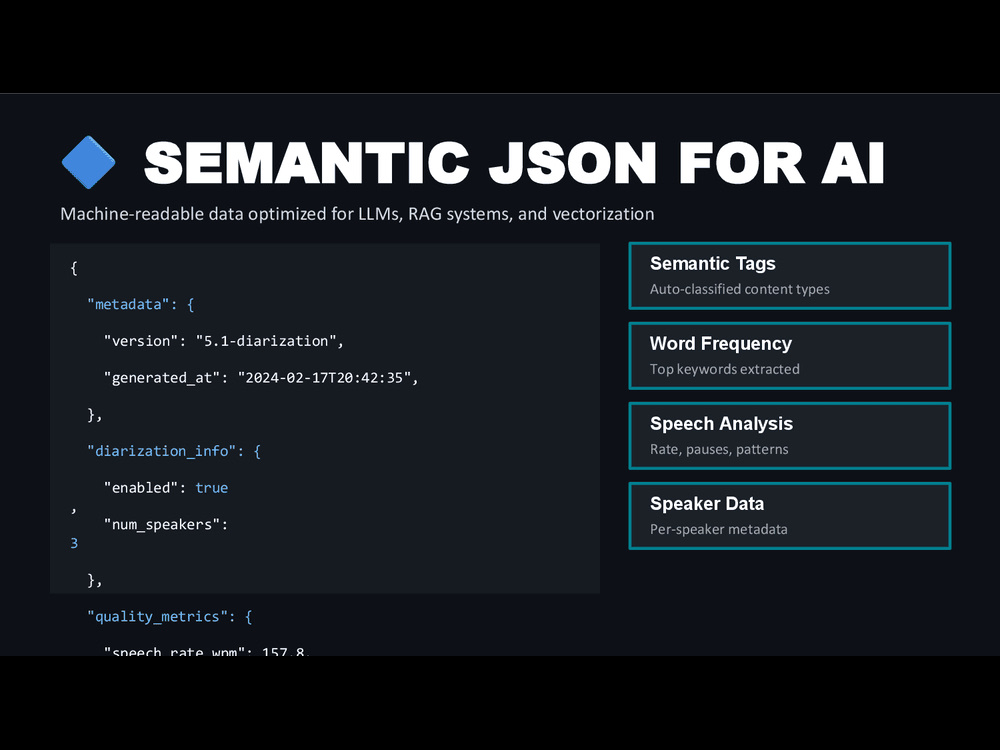Click the timestamp "2024-02-17T20:42:35"
Image resolution: width=1000 pixels, height=750 pixels.
coord(325,378)
